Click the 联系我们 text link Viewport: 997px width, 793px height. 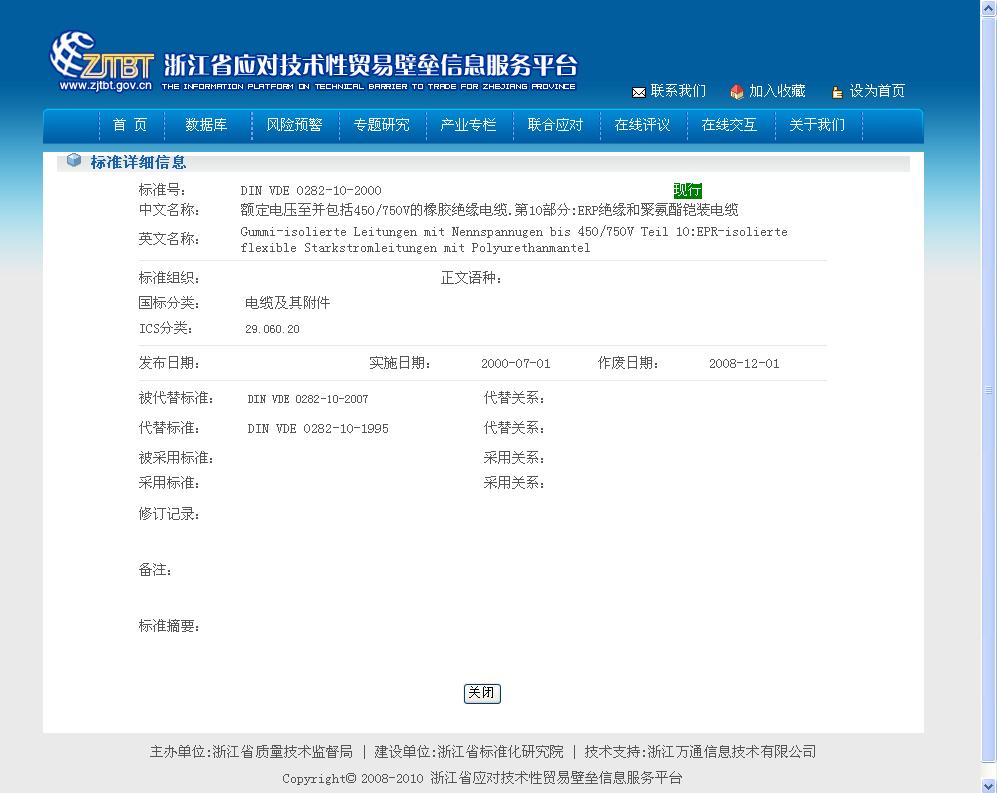[x=678, y=91]
